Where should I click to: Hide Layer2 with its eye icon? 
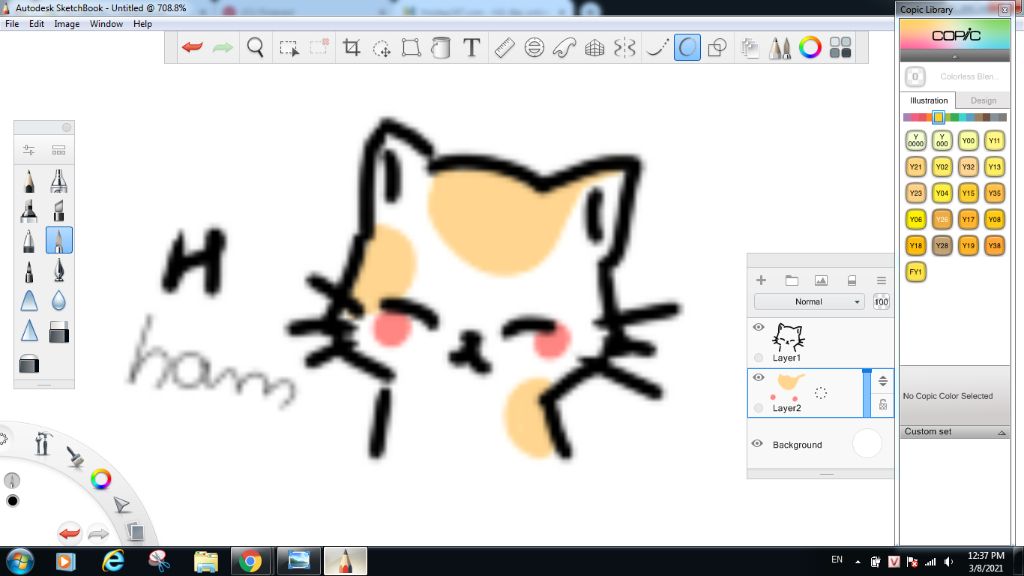758,377
